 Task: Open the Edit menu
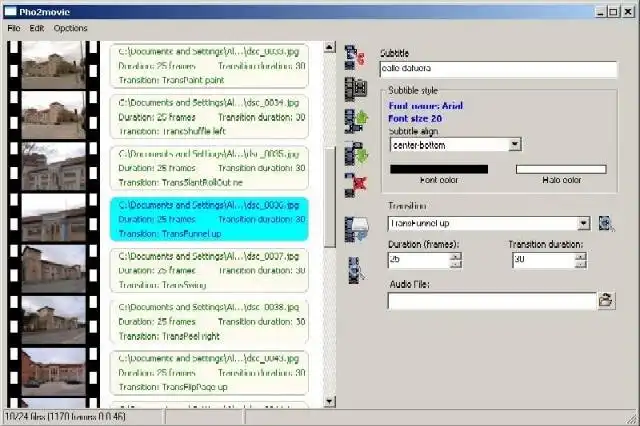tap(36, 28)
